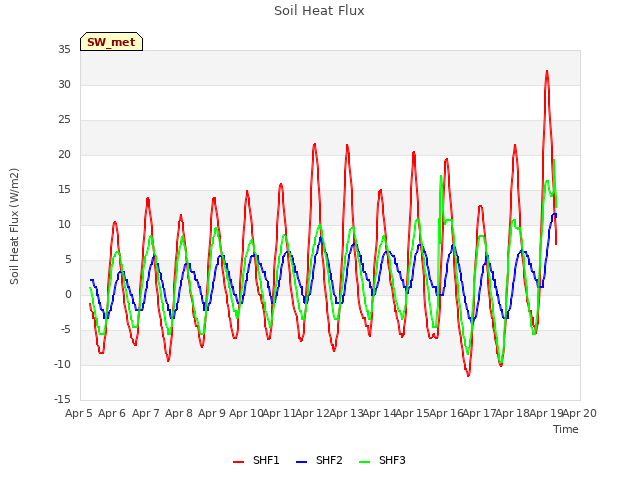Viewport: 640px width, 480px height.
Task: Click the 20 y-axis tick label
Action: click(64, 154)
